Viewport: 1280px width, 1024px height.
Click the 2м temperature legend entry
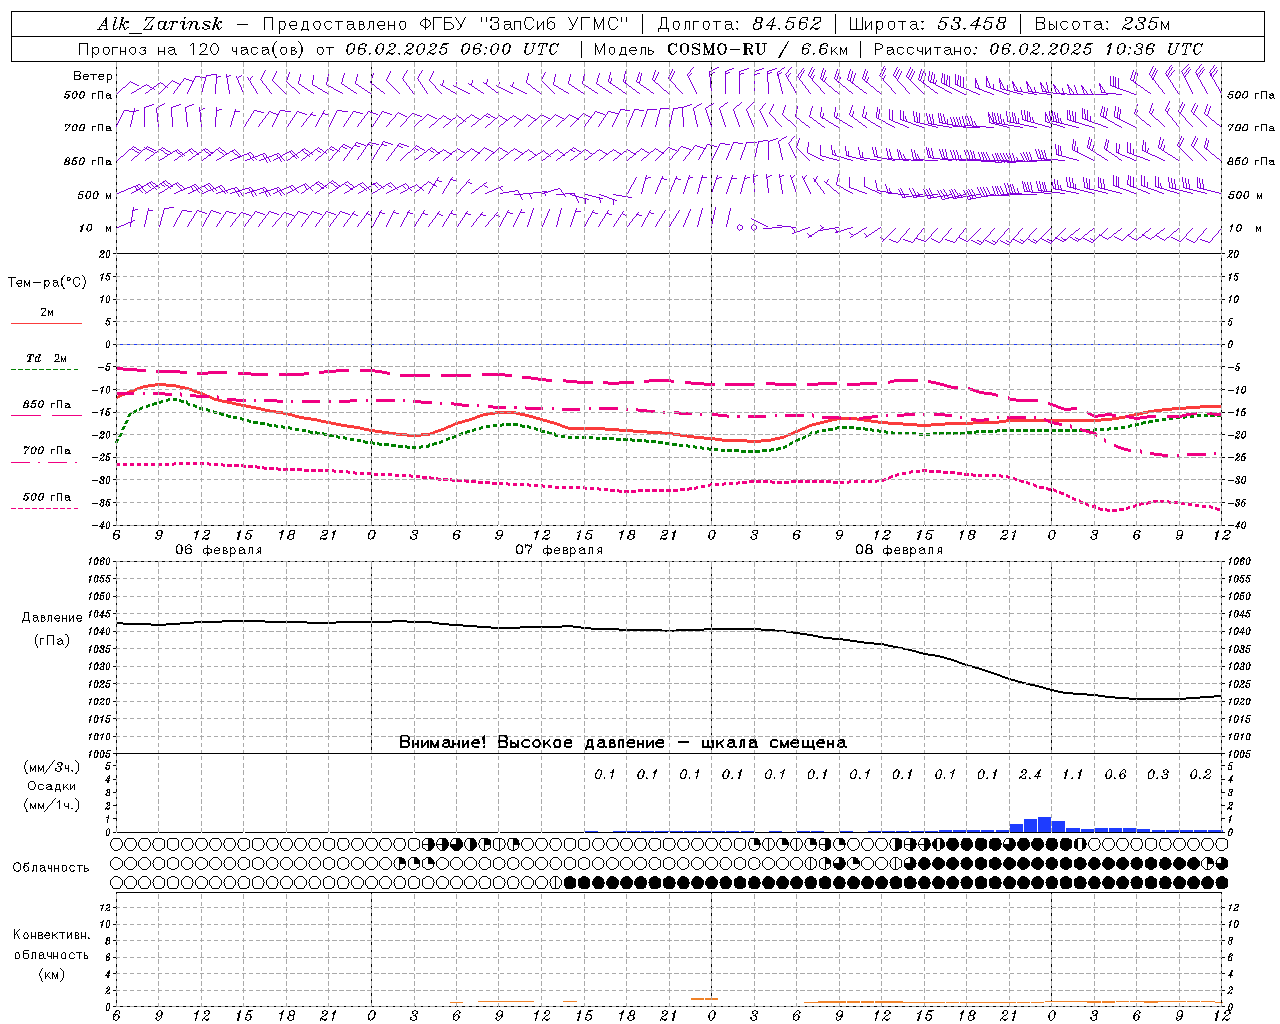[x=47, y=312]
